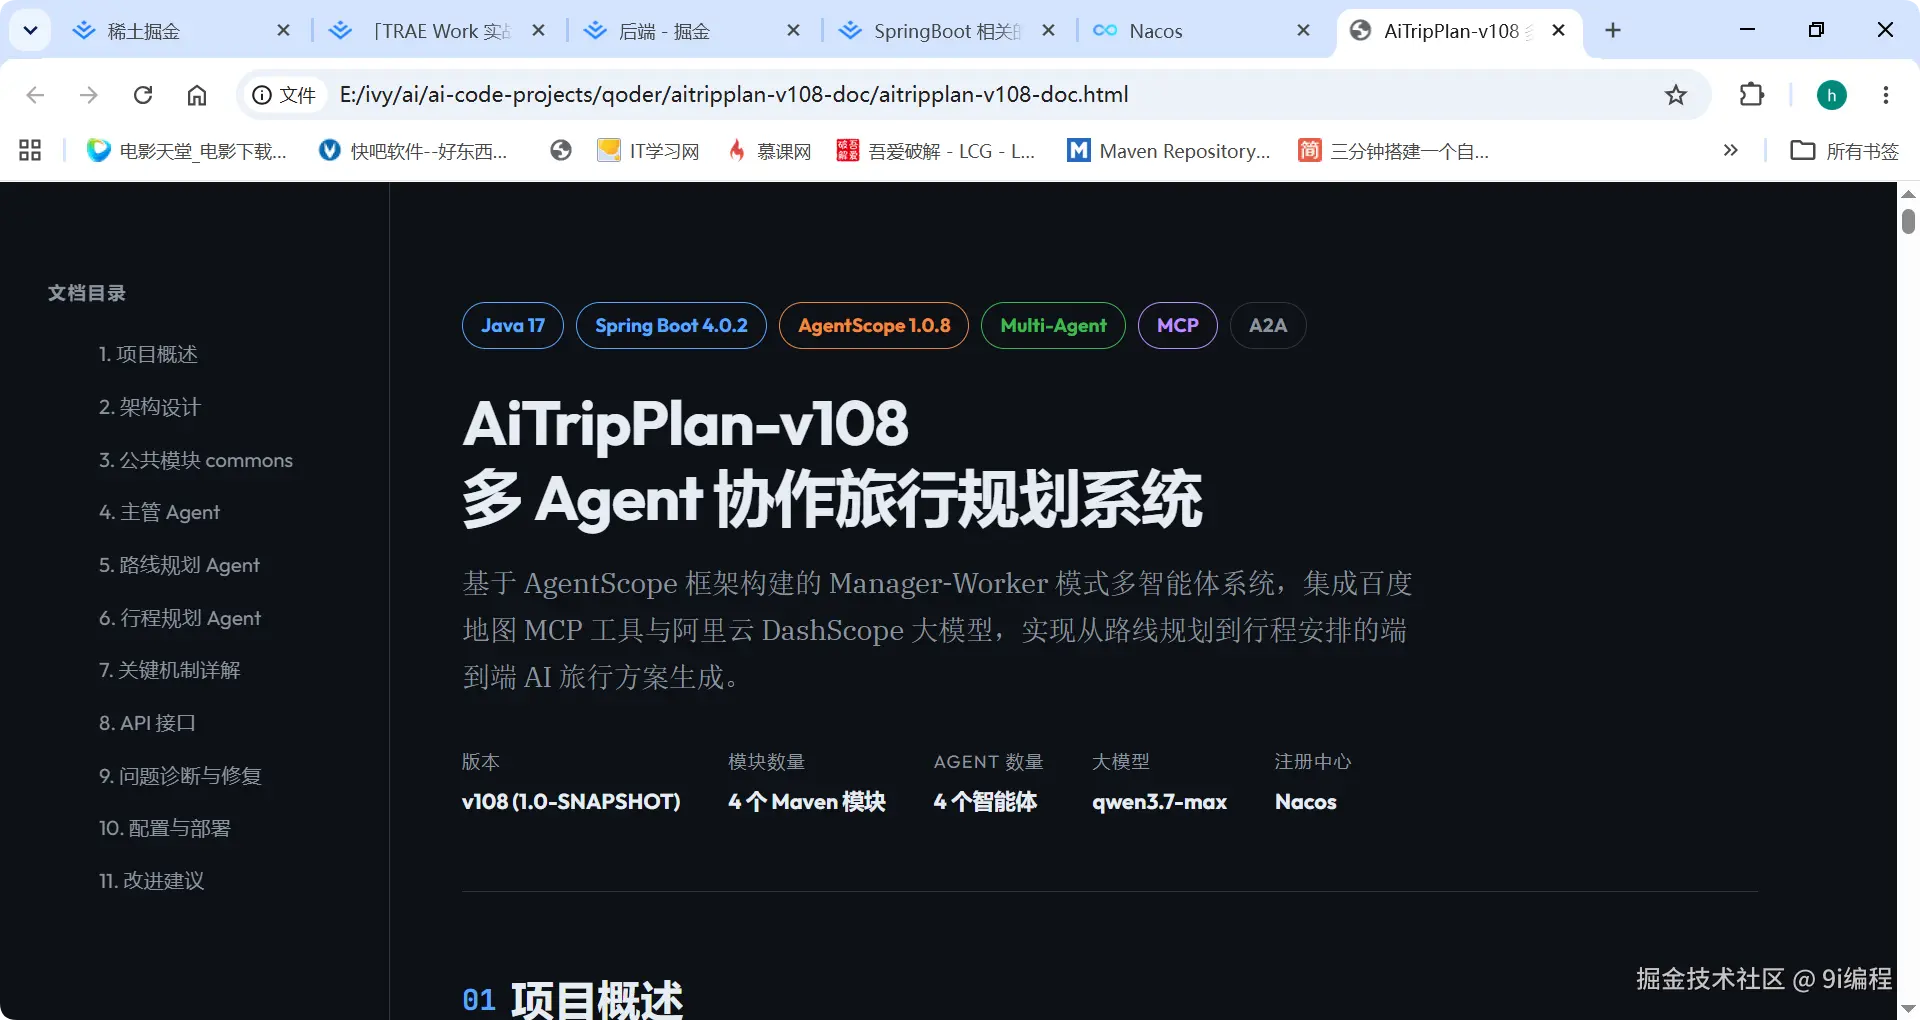
Task: Close the AiTripPlan-v108 tab
Action: coord(1558,31)
